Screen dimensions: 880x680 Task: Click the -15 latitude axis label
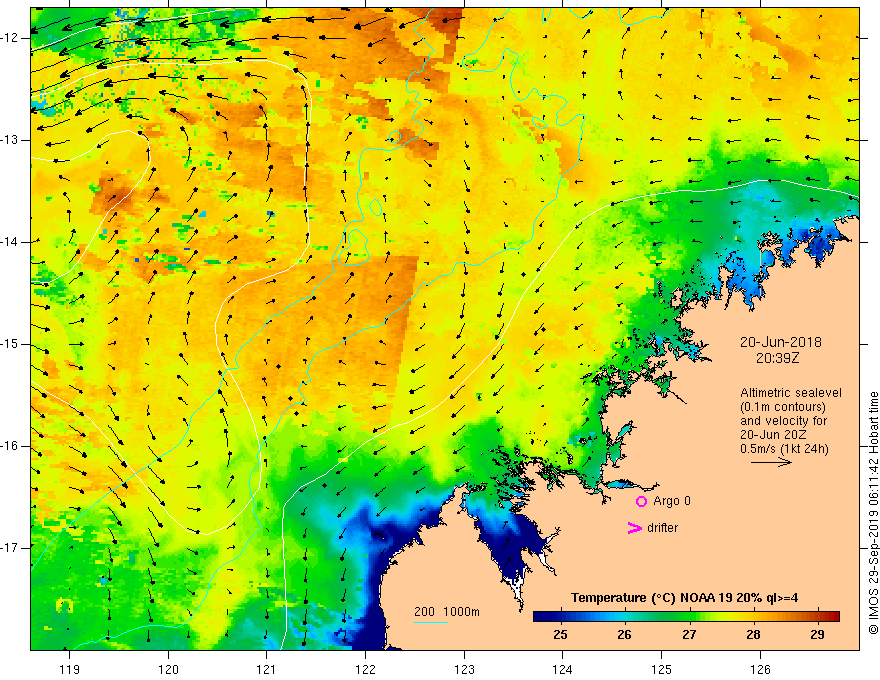pyautogui.click(x=10, y=344)
